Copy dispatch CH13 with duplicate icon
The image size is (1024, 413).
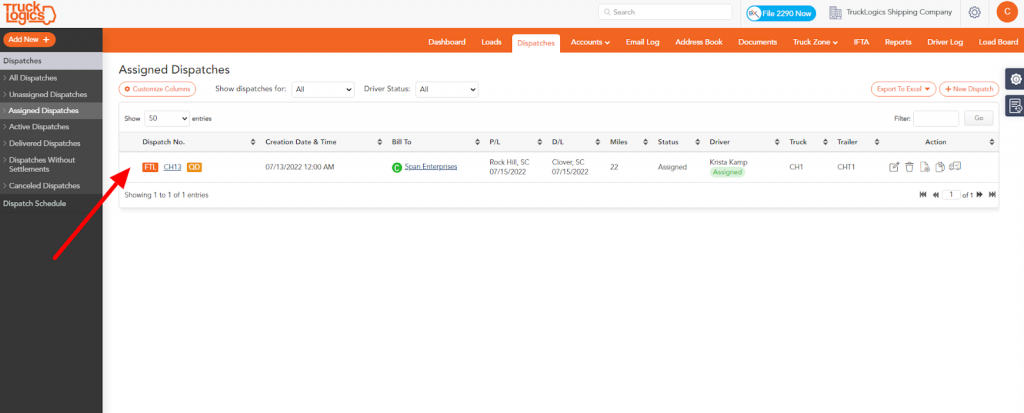(x=940, y=167)
